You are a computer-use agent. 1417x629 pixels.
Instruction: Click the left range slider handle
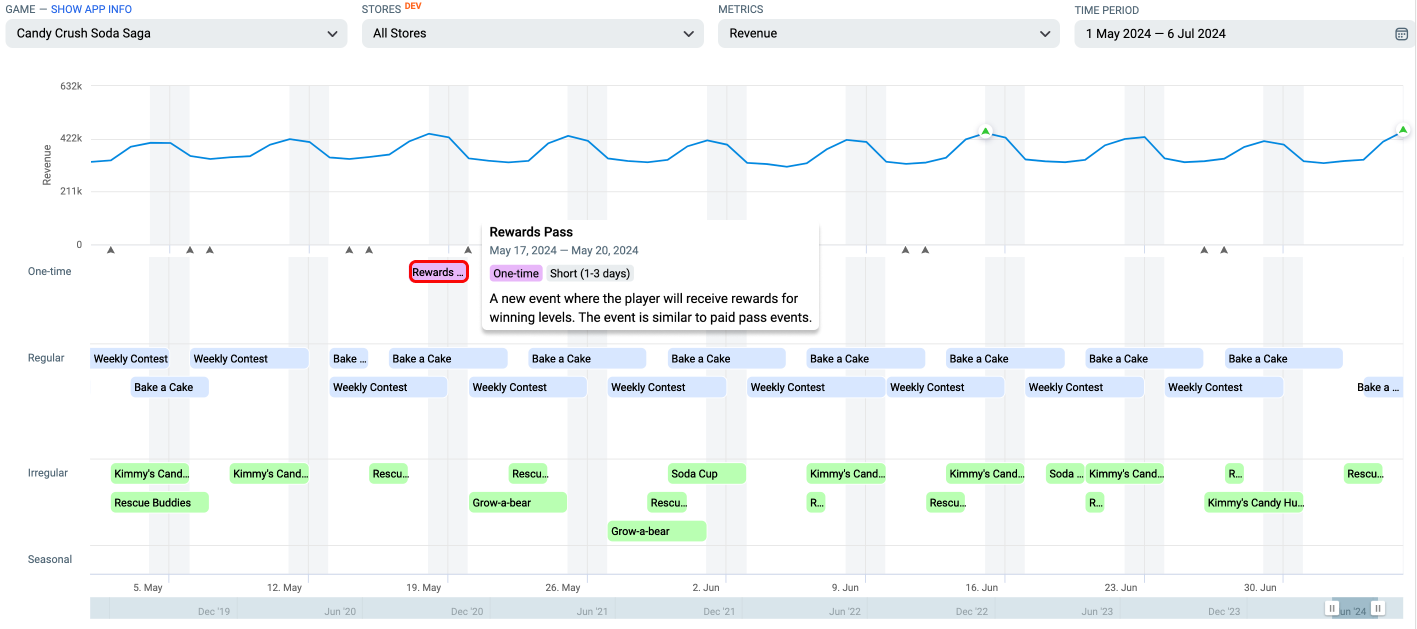[1332, 608]
